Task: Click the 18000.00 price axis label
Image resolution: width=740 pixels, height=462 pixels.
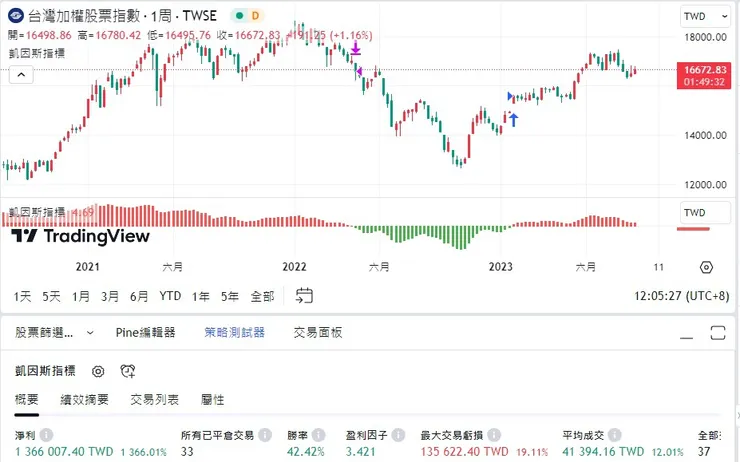Action: (x=706, y=37)
